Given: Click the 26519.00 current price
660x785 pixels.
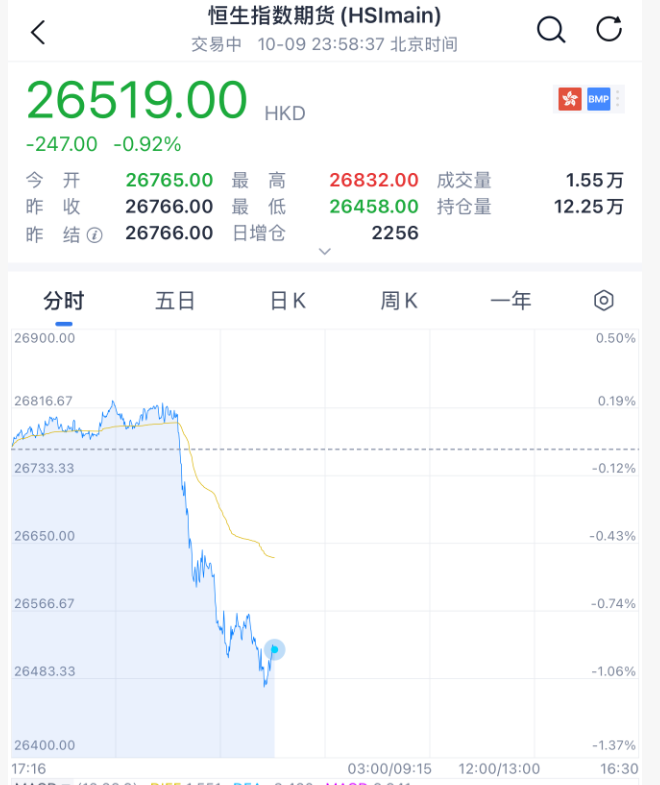Looking at the screenshot, I should pos(136,100).
